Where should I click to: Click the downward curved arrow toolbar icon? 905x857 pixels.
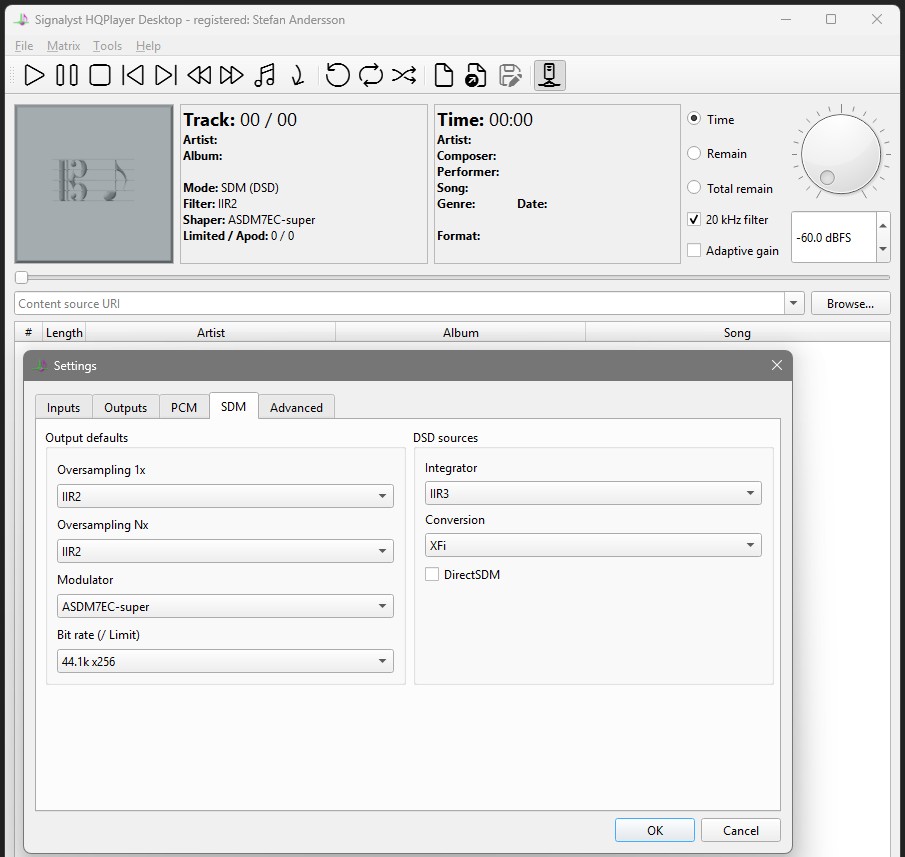tap(298, 75)
